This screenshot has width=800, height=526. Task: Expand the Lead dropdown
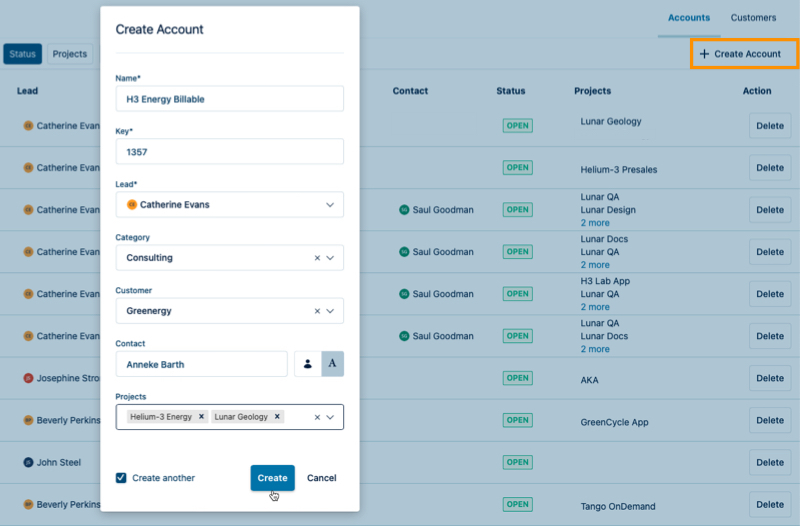point(330,205)
